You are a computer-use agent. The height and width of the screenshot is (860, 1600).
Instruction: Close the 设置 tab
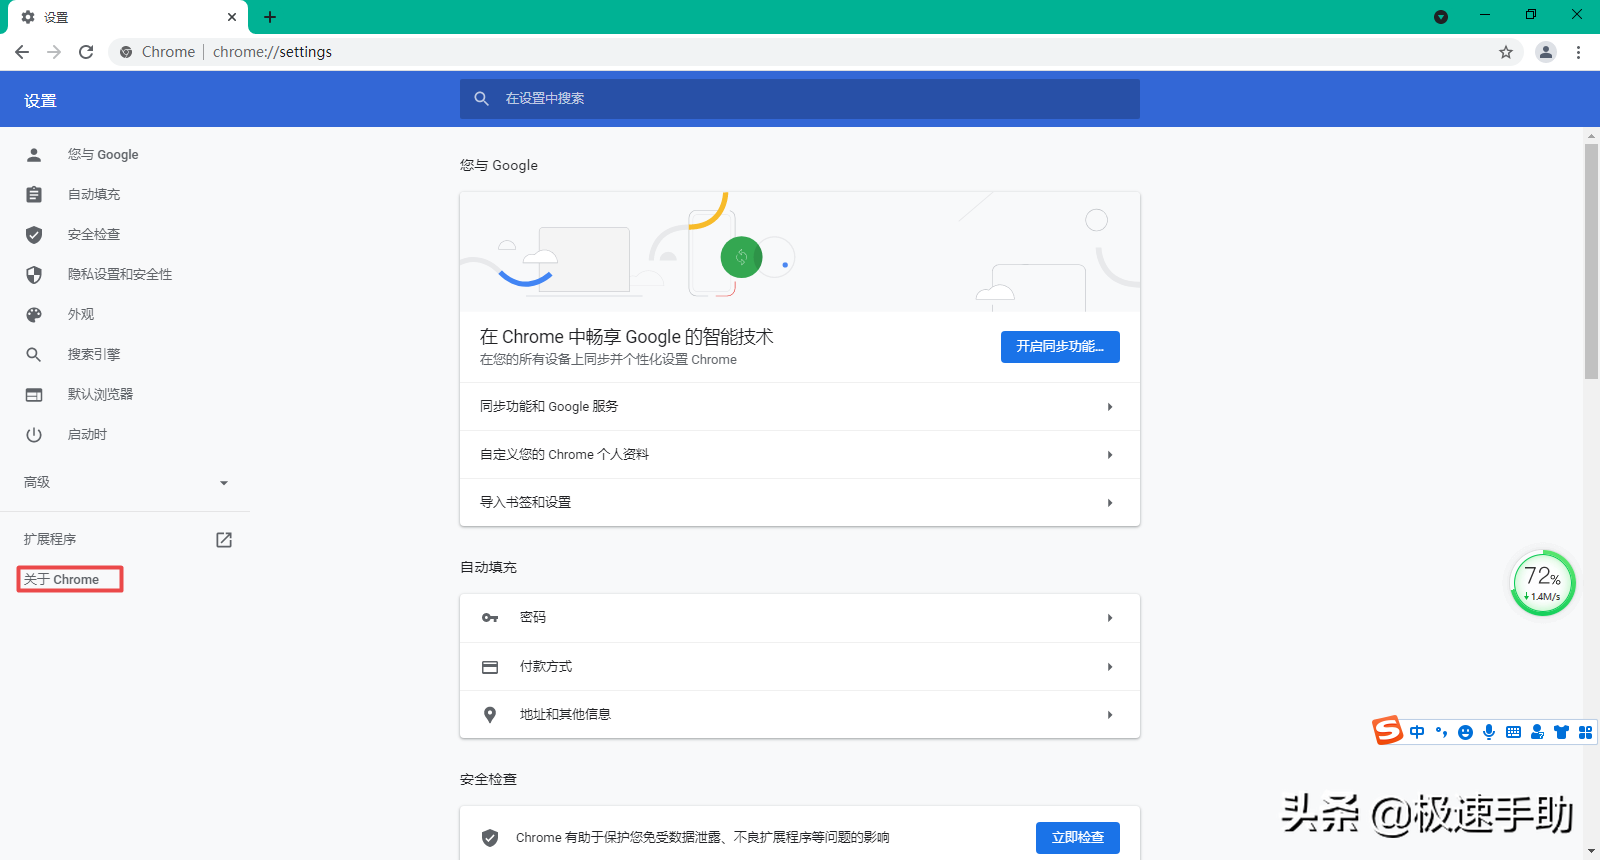232,17
